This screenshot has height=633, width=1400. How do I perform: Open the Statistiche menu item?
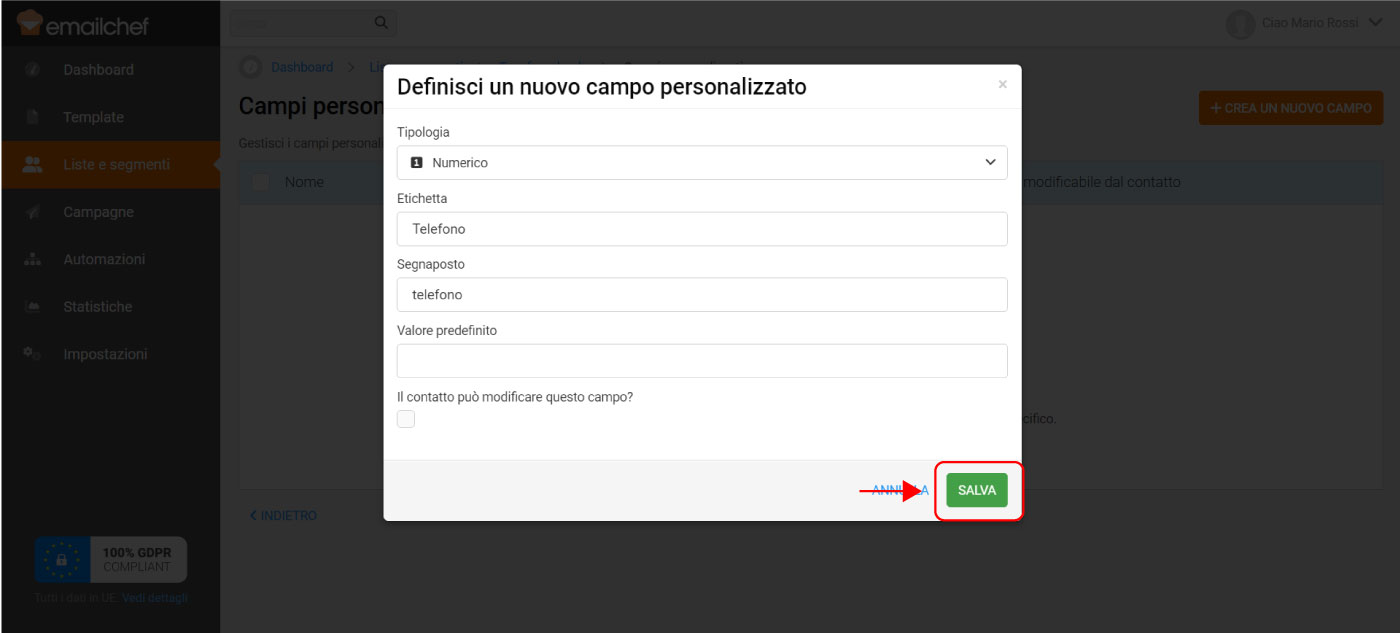98,307
